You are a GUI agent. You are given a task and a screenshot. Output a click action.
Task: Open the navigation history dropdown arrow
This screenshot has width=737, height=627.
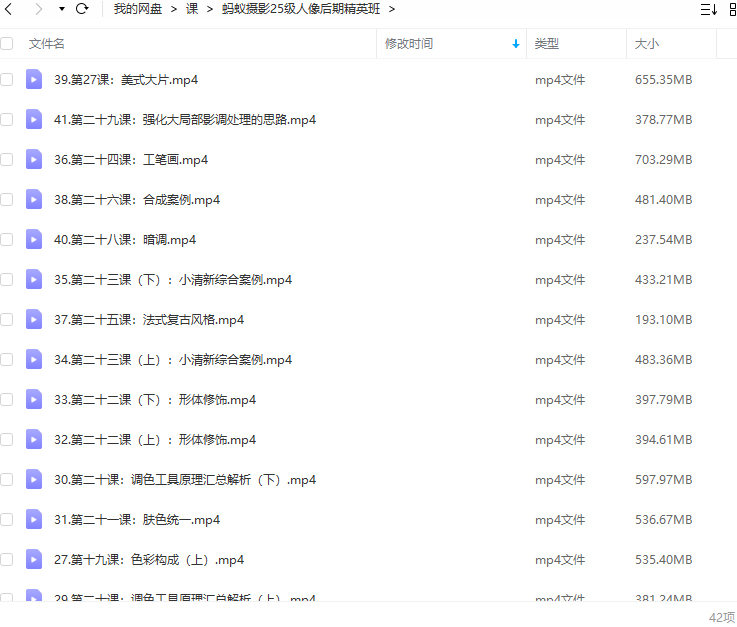click(61, 9)
